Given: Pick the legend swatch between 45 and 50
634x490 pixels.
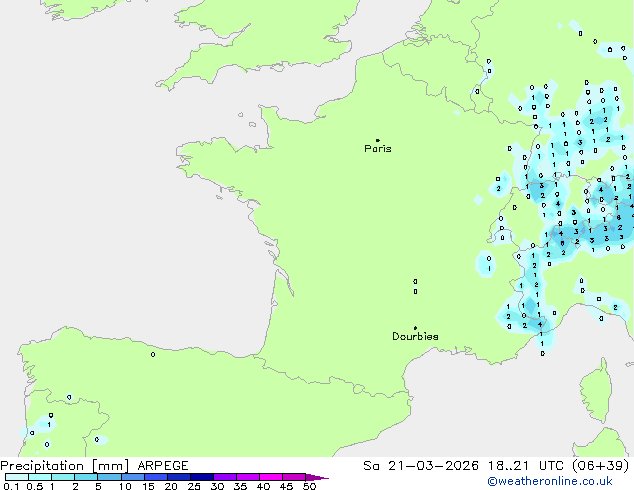Looking at the screenshot, I should coord(296,477).
